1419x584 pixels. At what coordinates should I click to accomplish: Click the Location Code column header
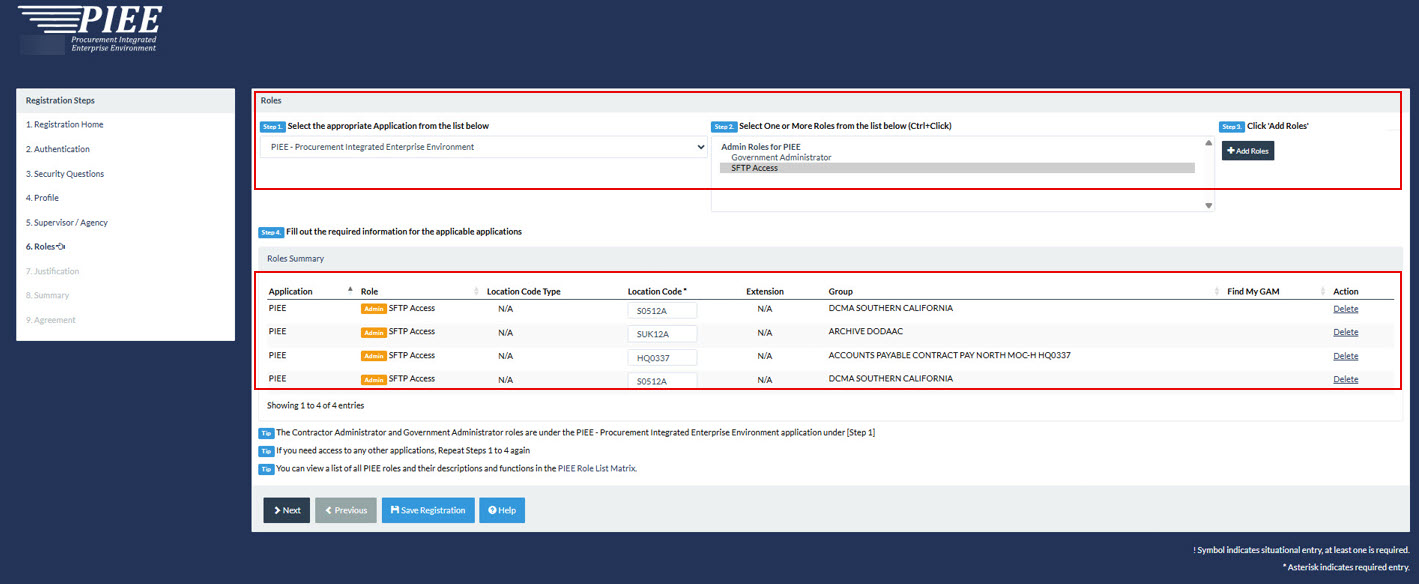point(657,291)
